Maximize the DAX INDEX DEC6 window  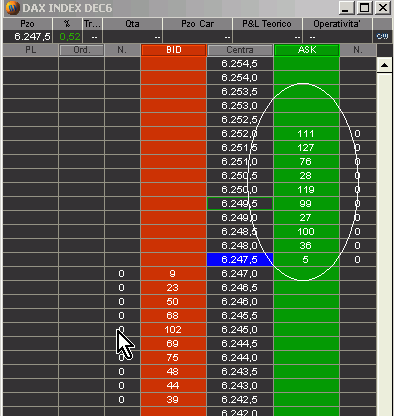(x=364, y=8)
